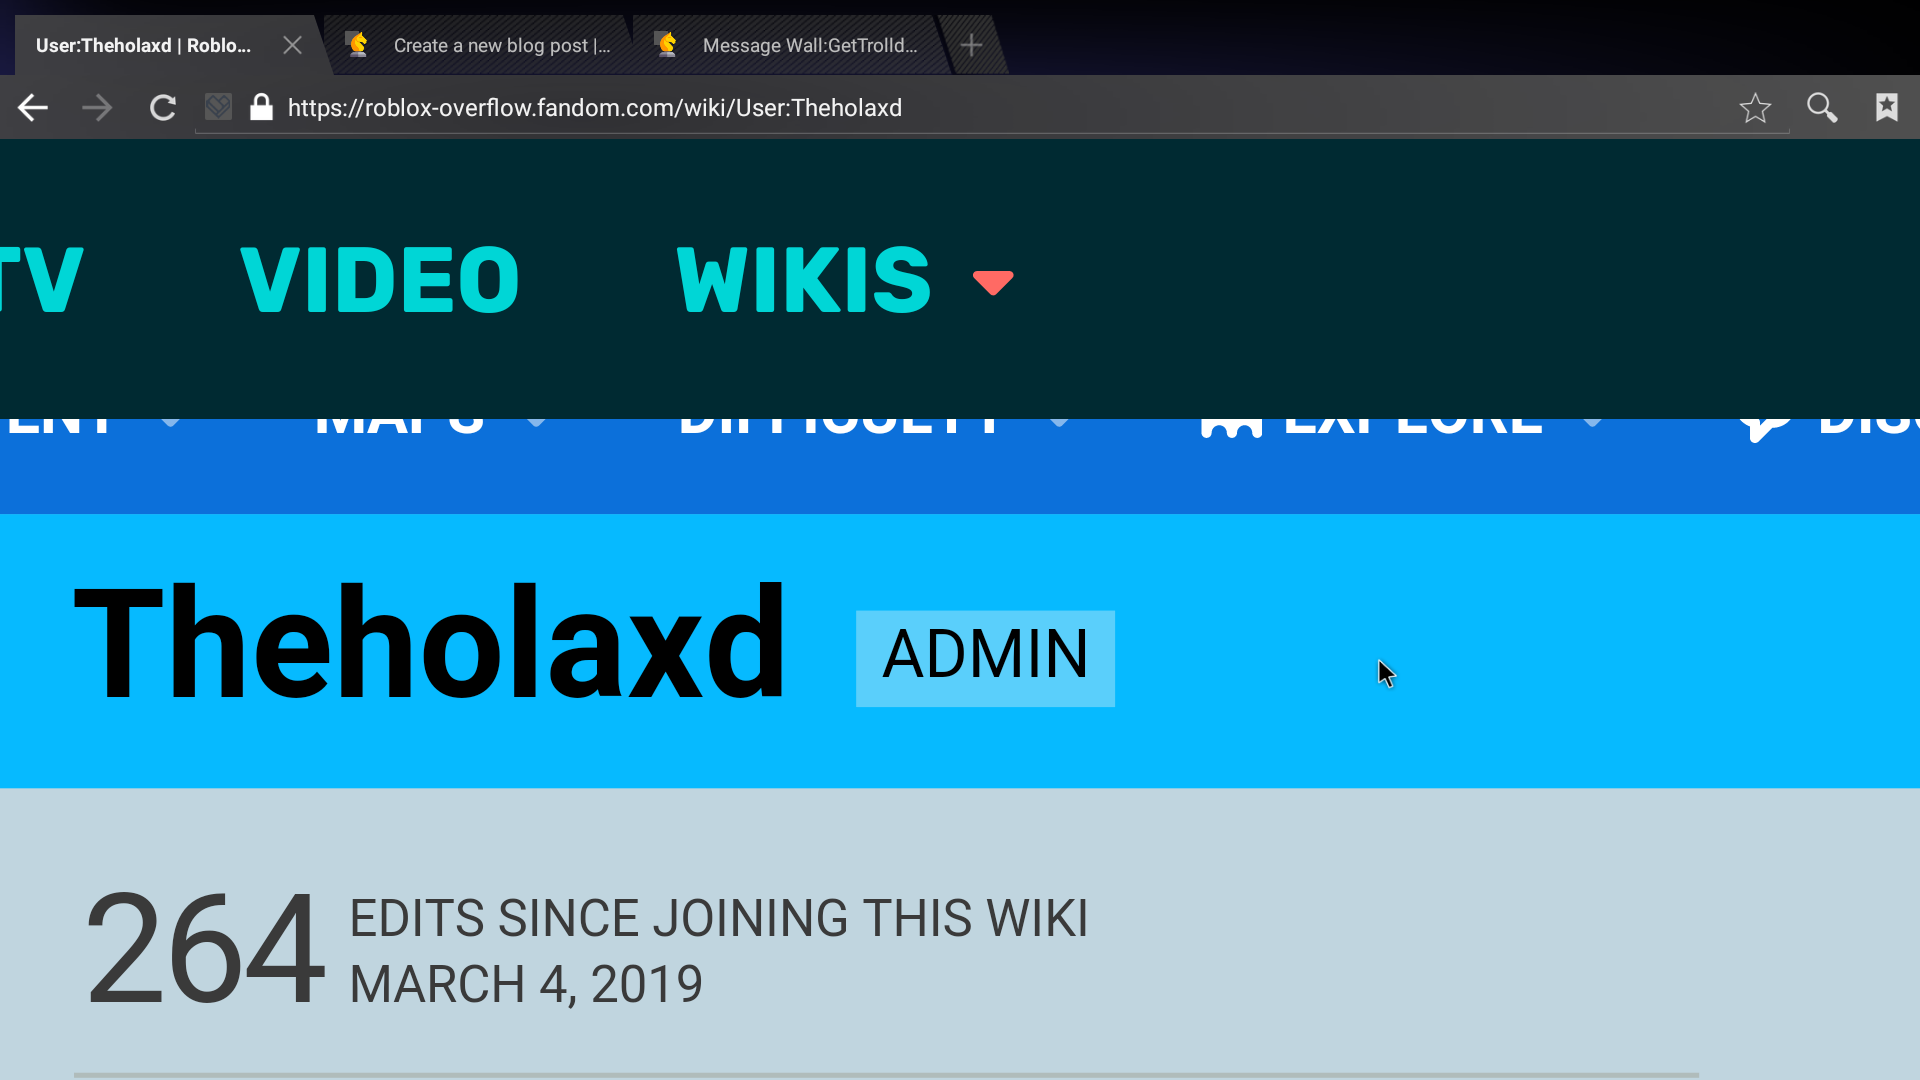
Task: Click the forward navigation arrow button
Action: pos(98,108)
